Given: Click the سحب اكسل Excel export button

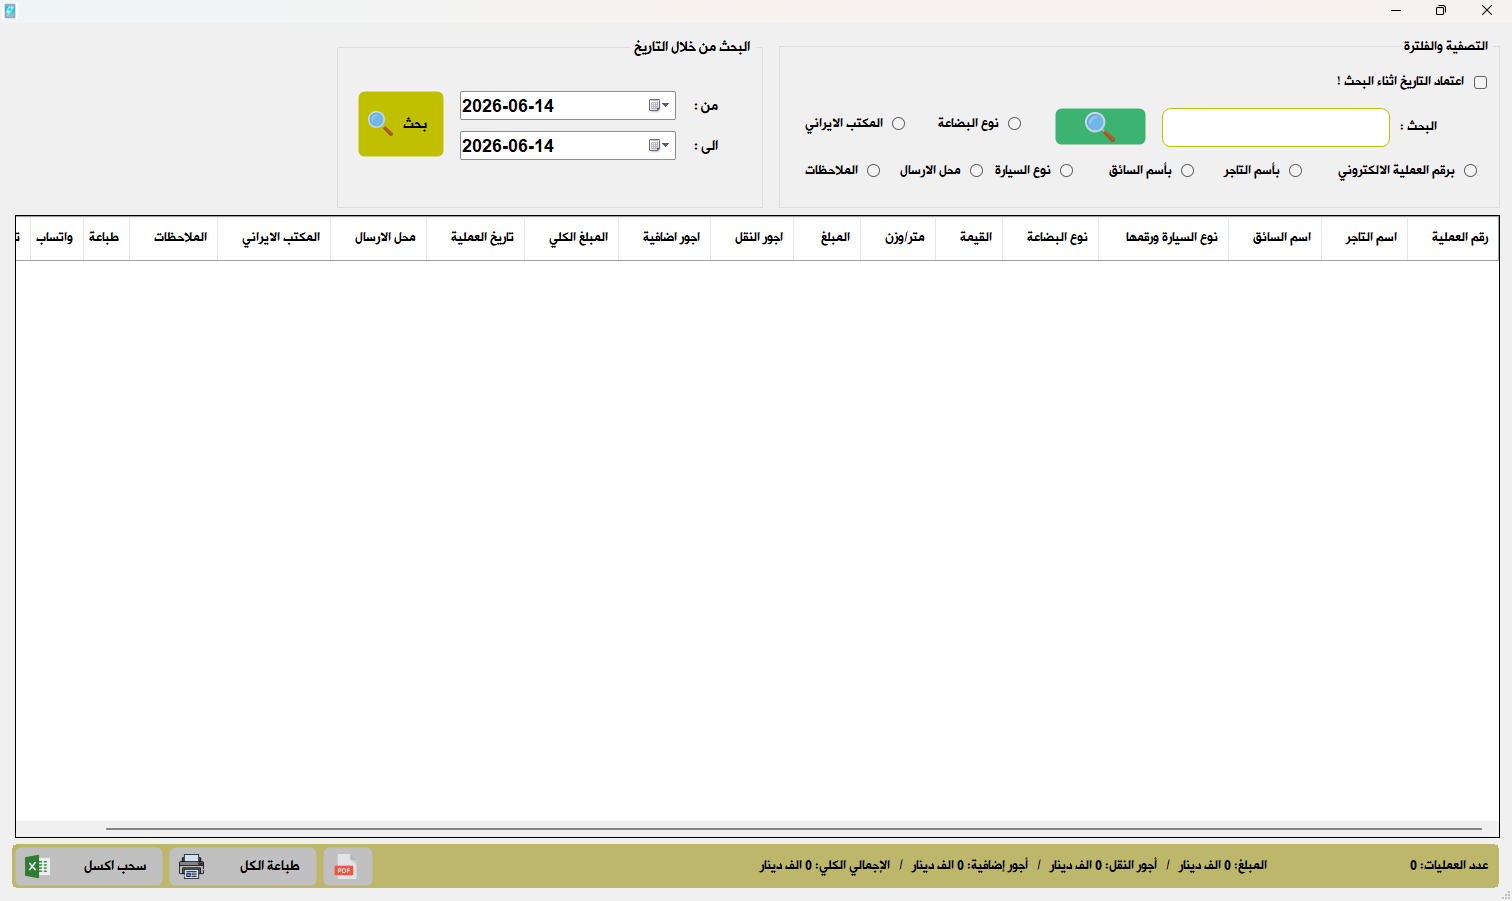Looking at the screenshot, I should (88, 867).
